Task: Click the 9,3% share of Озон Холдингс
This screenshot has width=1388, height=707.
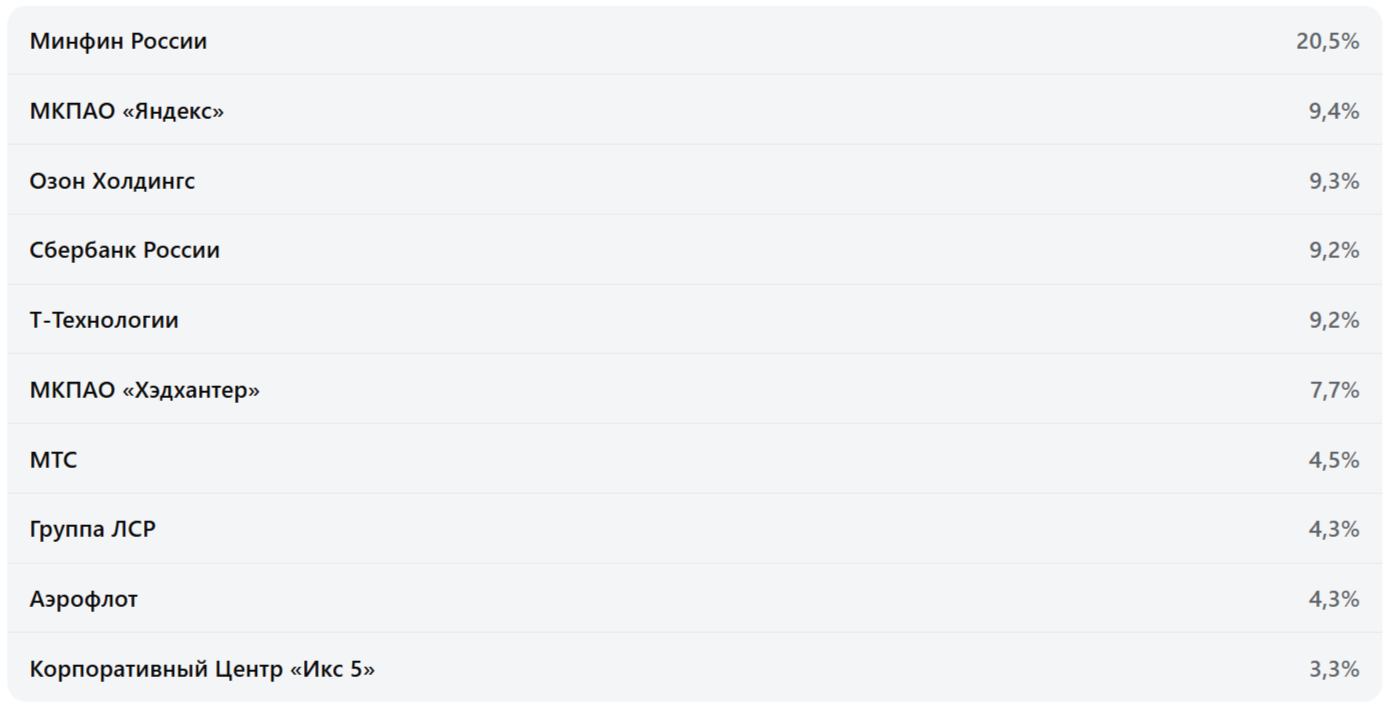Action: pos(1334,181)
